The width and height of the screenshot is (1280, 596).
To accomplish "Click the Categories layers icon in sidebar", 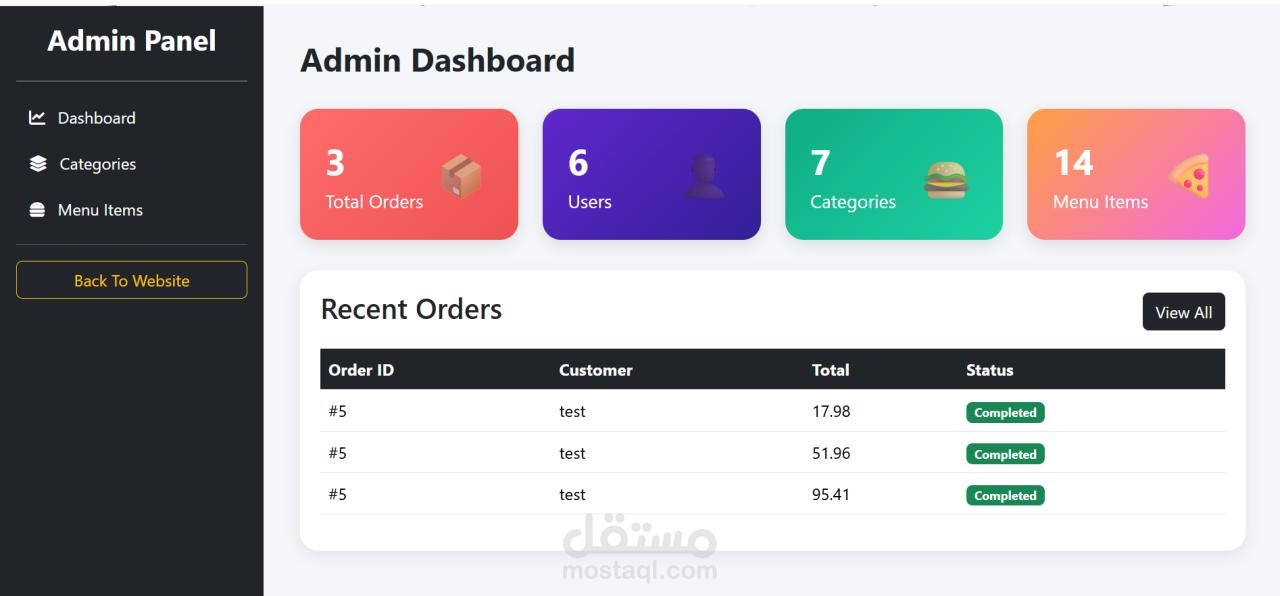I will (38, 164).
